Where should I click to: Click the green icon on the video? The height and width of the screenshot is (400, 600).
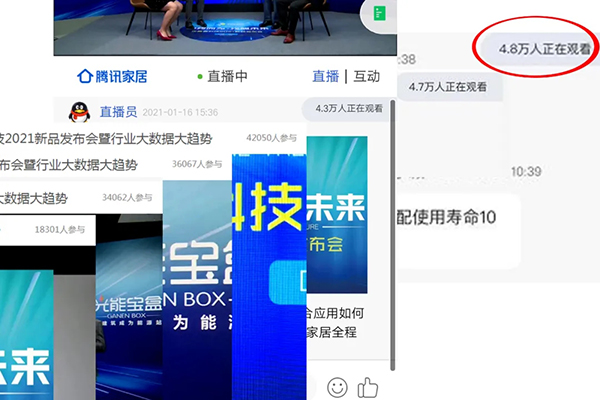378,13
